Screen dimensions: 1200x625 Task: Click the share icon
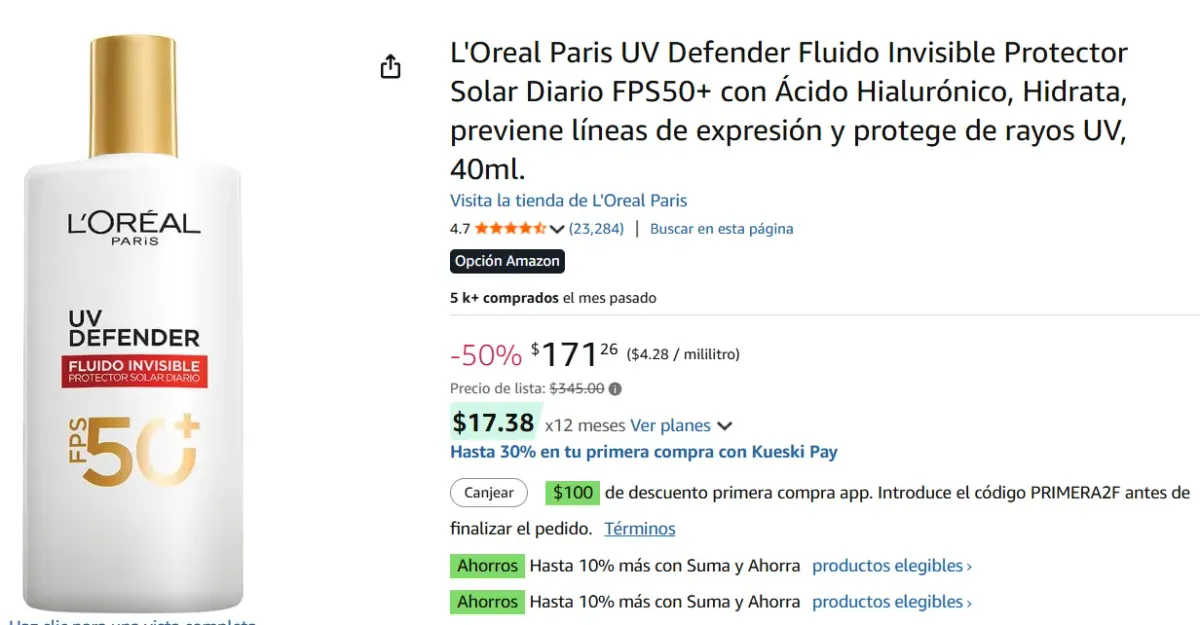point(390,64)
